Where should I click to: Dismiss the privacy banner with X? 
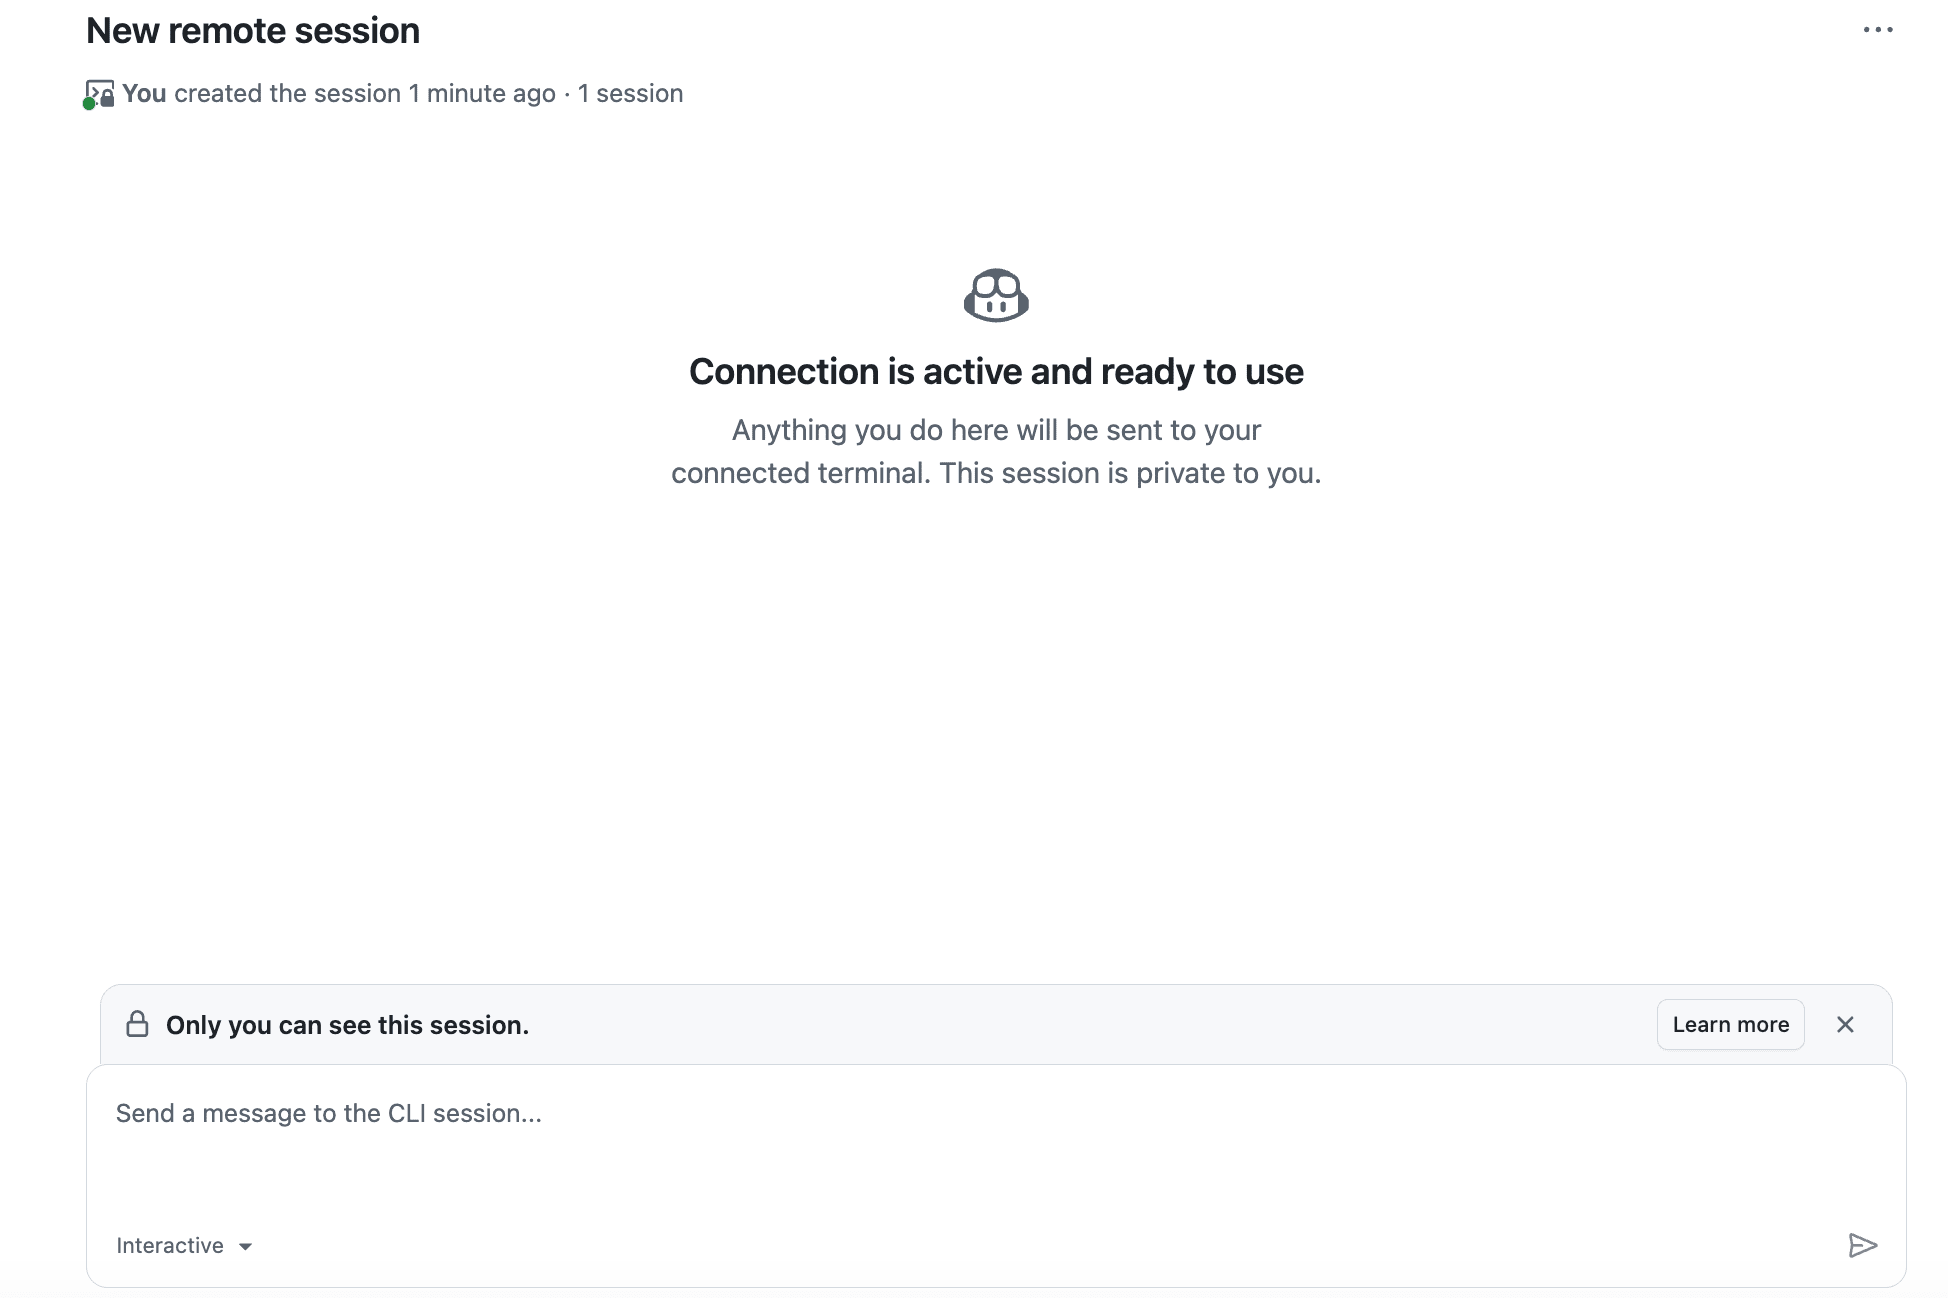[x=1845, y=1024]
